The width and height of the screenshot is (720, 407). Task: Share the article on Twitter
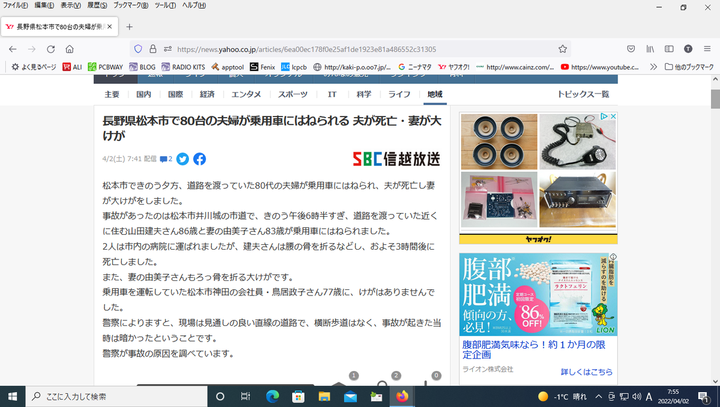(x=183, y=159)
